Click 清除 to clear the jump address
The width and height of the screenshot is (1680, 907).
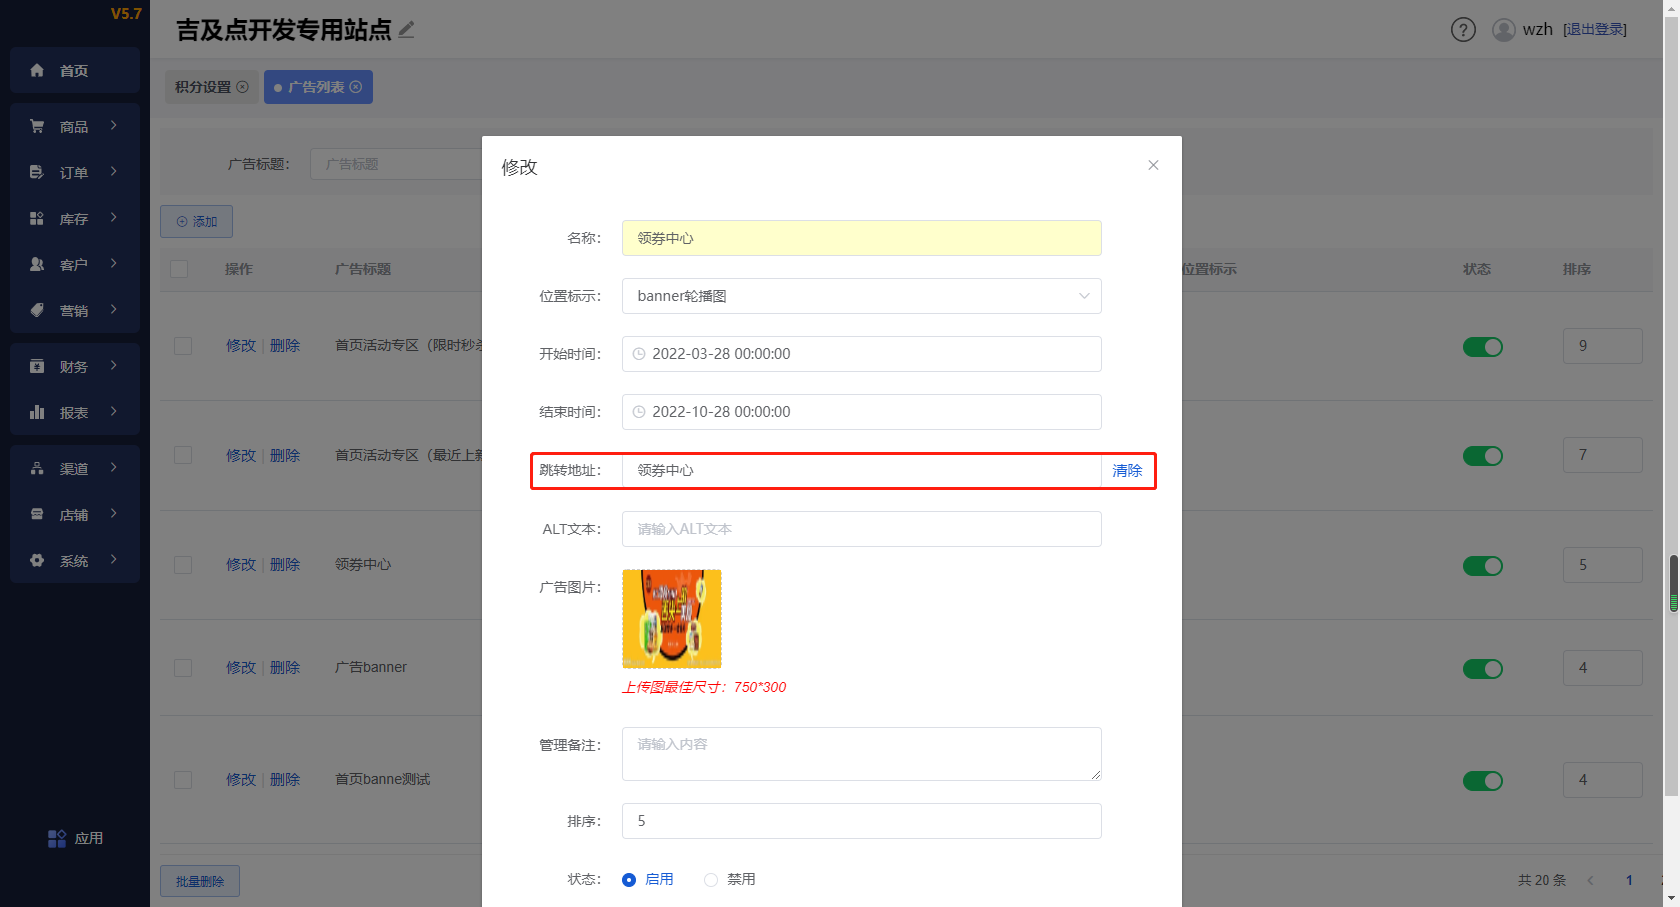click(1127, 471)
